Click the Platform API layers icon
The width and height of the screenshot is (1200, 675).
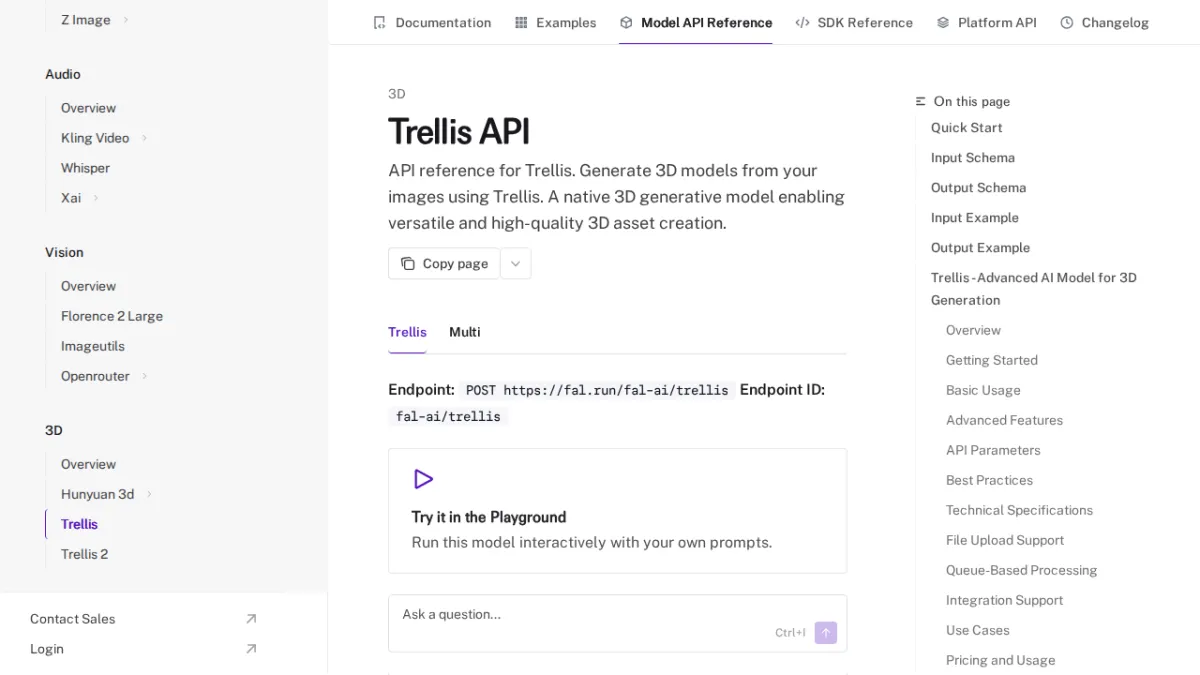point(943,22)
